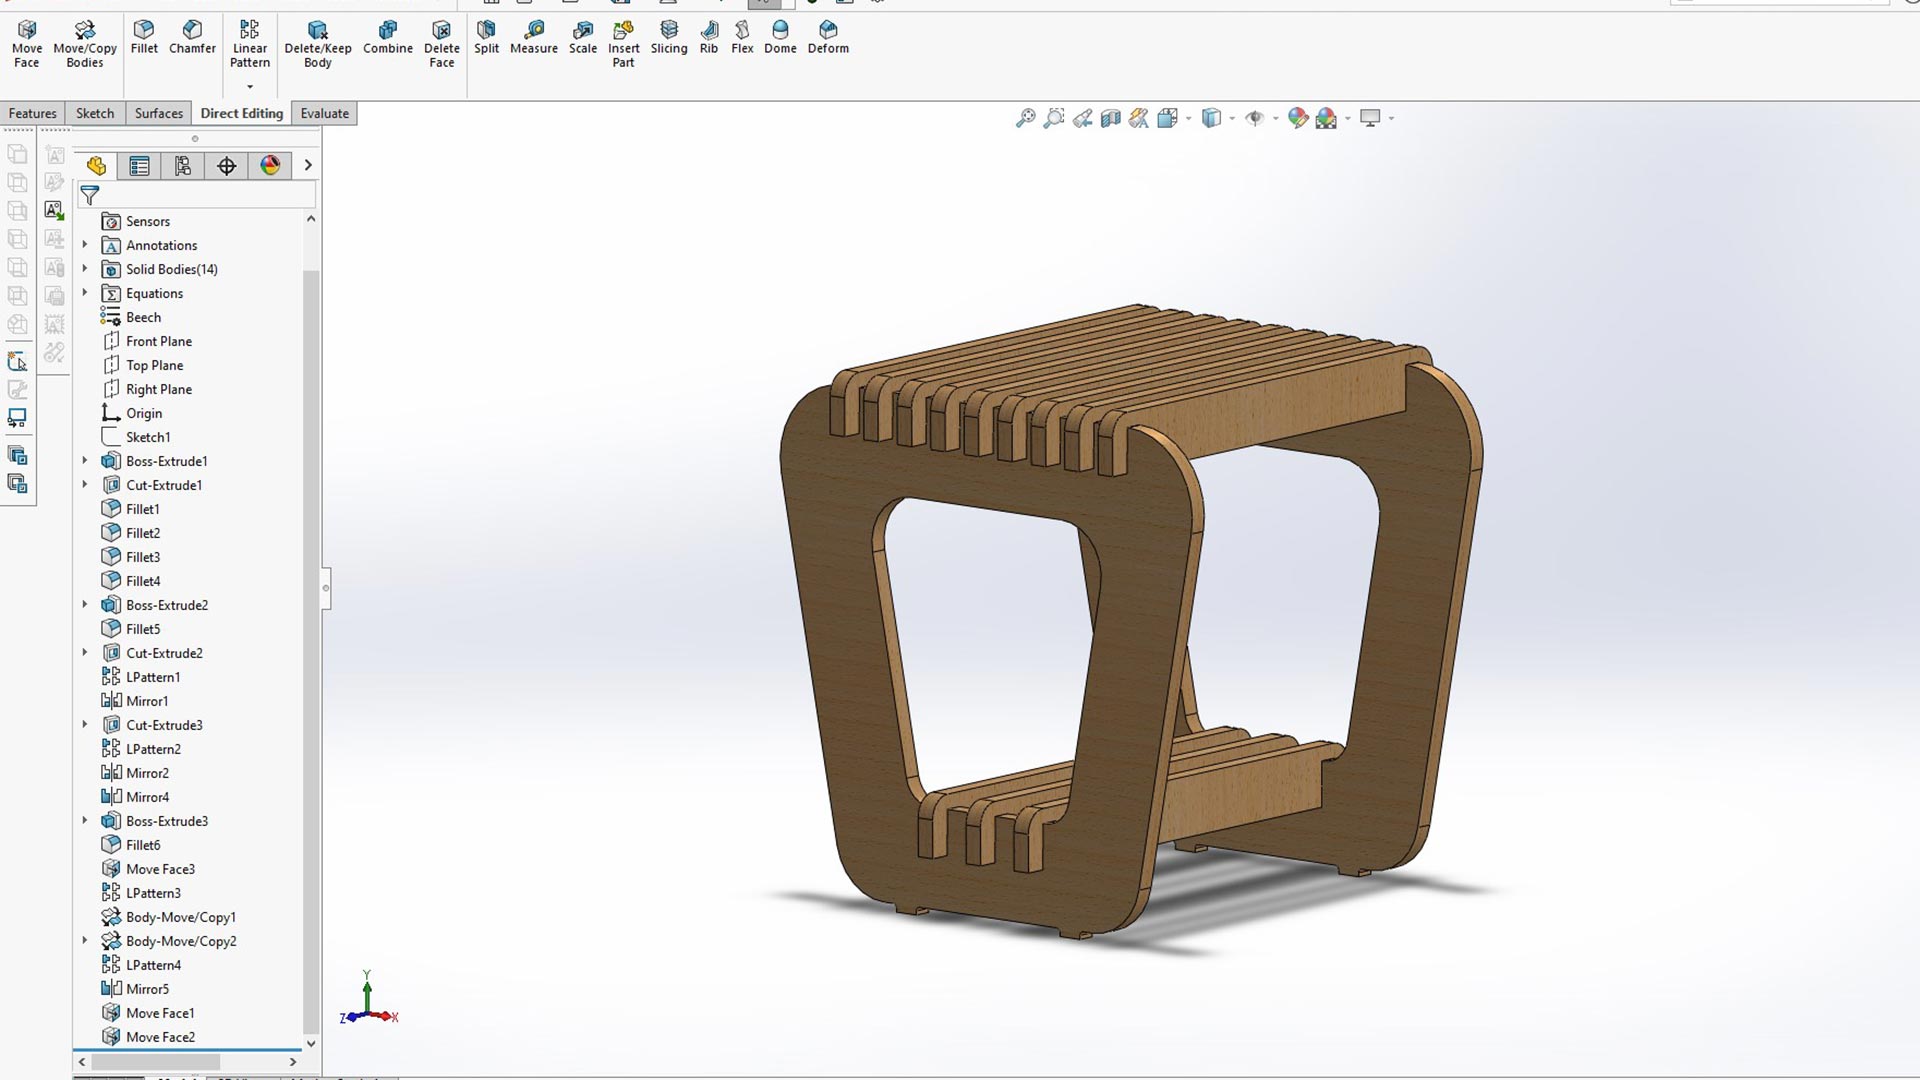This screenshot has height=1080, width=1920.
Task: Select the Dome tool
Action: point(780,38)
